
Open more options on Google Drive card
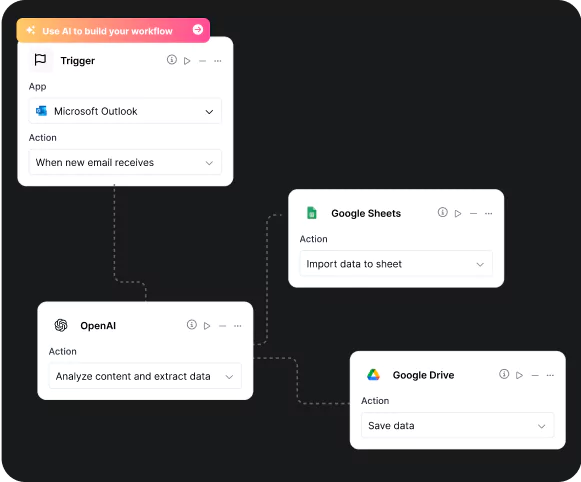550,375
